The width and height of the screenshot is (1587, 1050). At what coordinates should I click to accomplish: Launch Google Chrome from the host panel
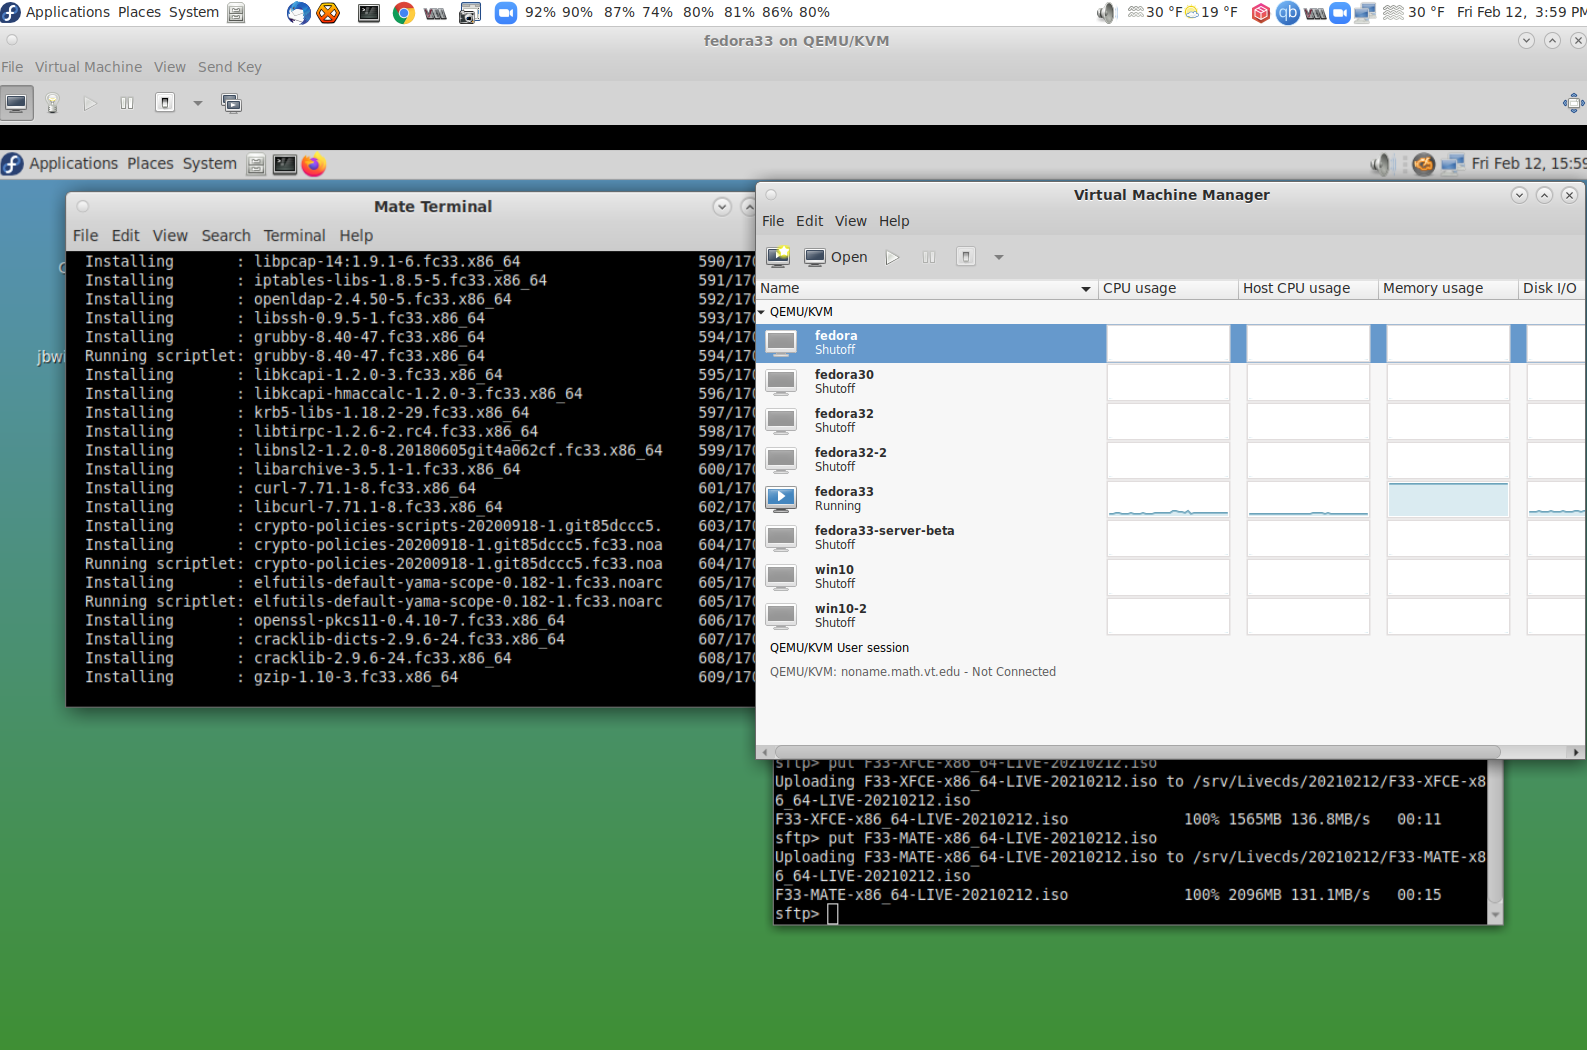click(404, 13)
